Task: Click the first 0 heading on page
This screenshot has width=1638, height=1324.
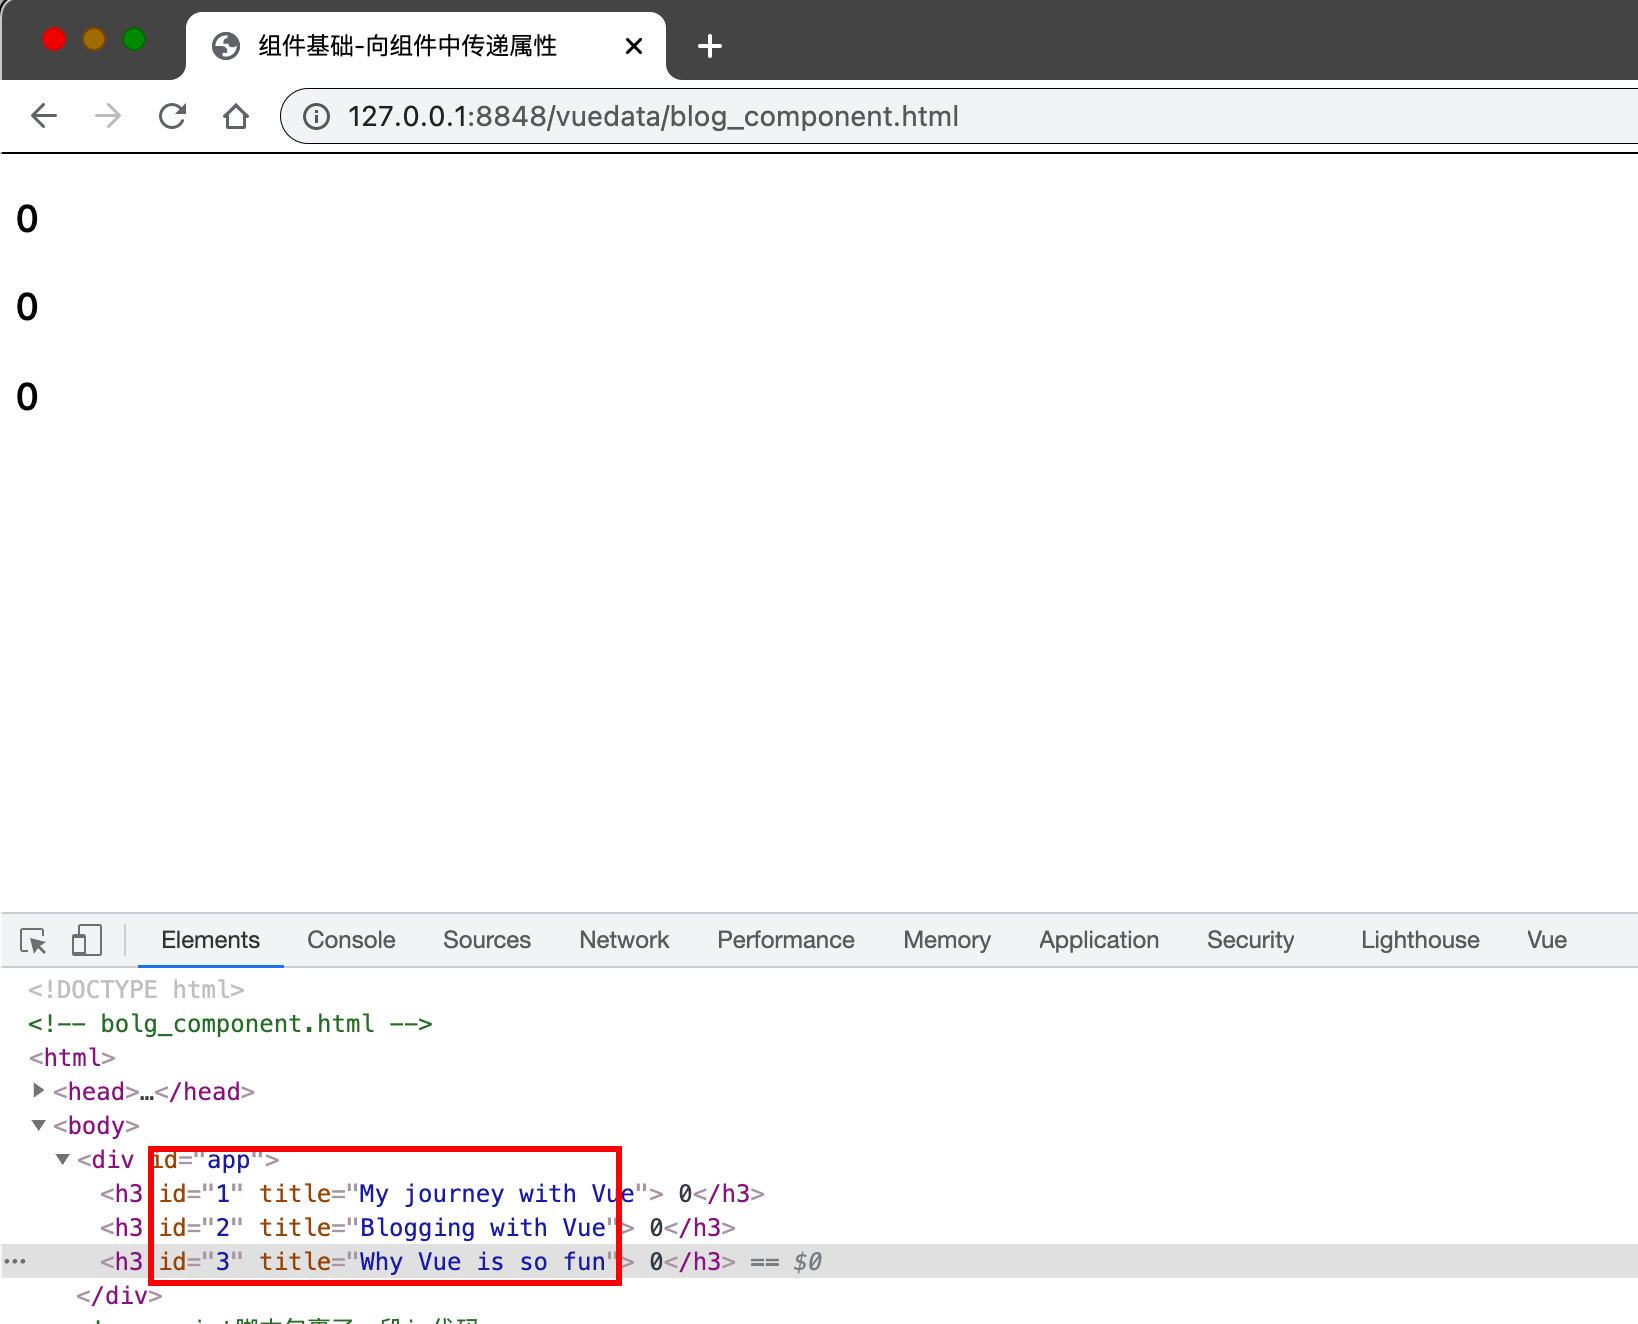Action: pyautogui.click(x=27, y=219)
